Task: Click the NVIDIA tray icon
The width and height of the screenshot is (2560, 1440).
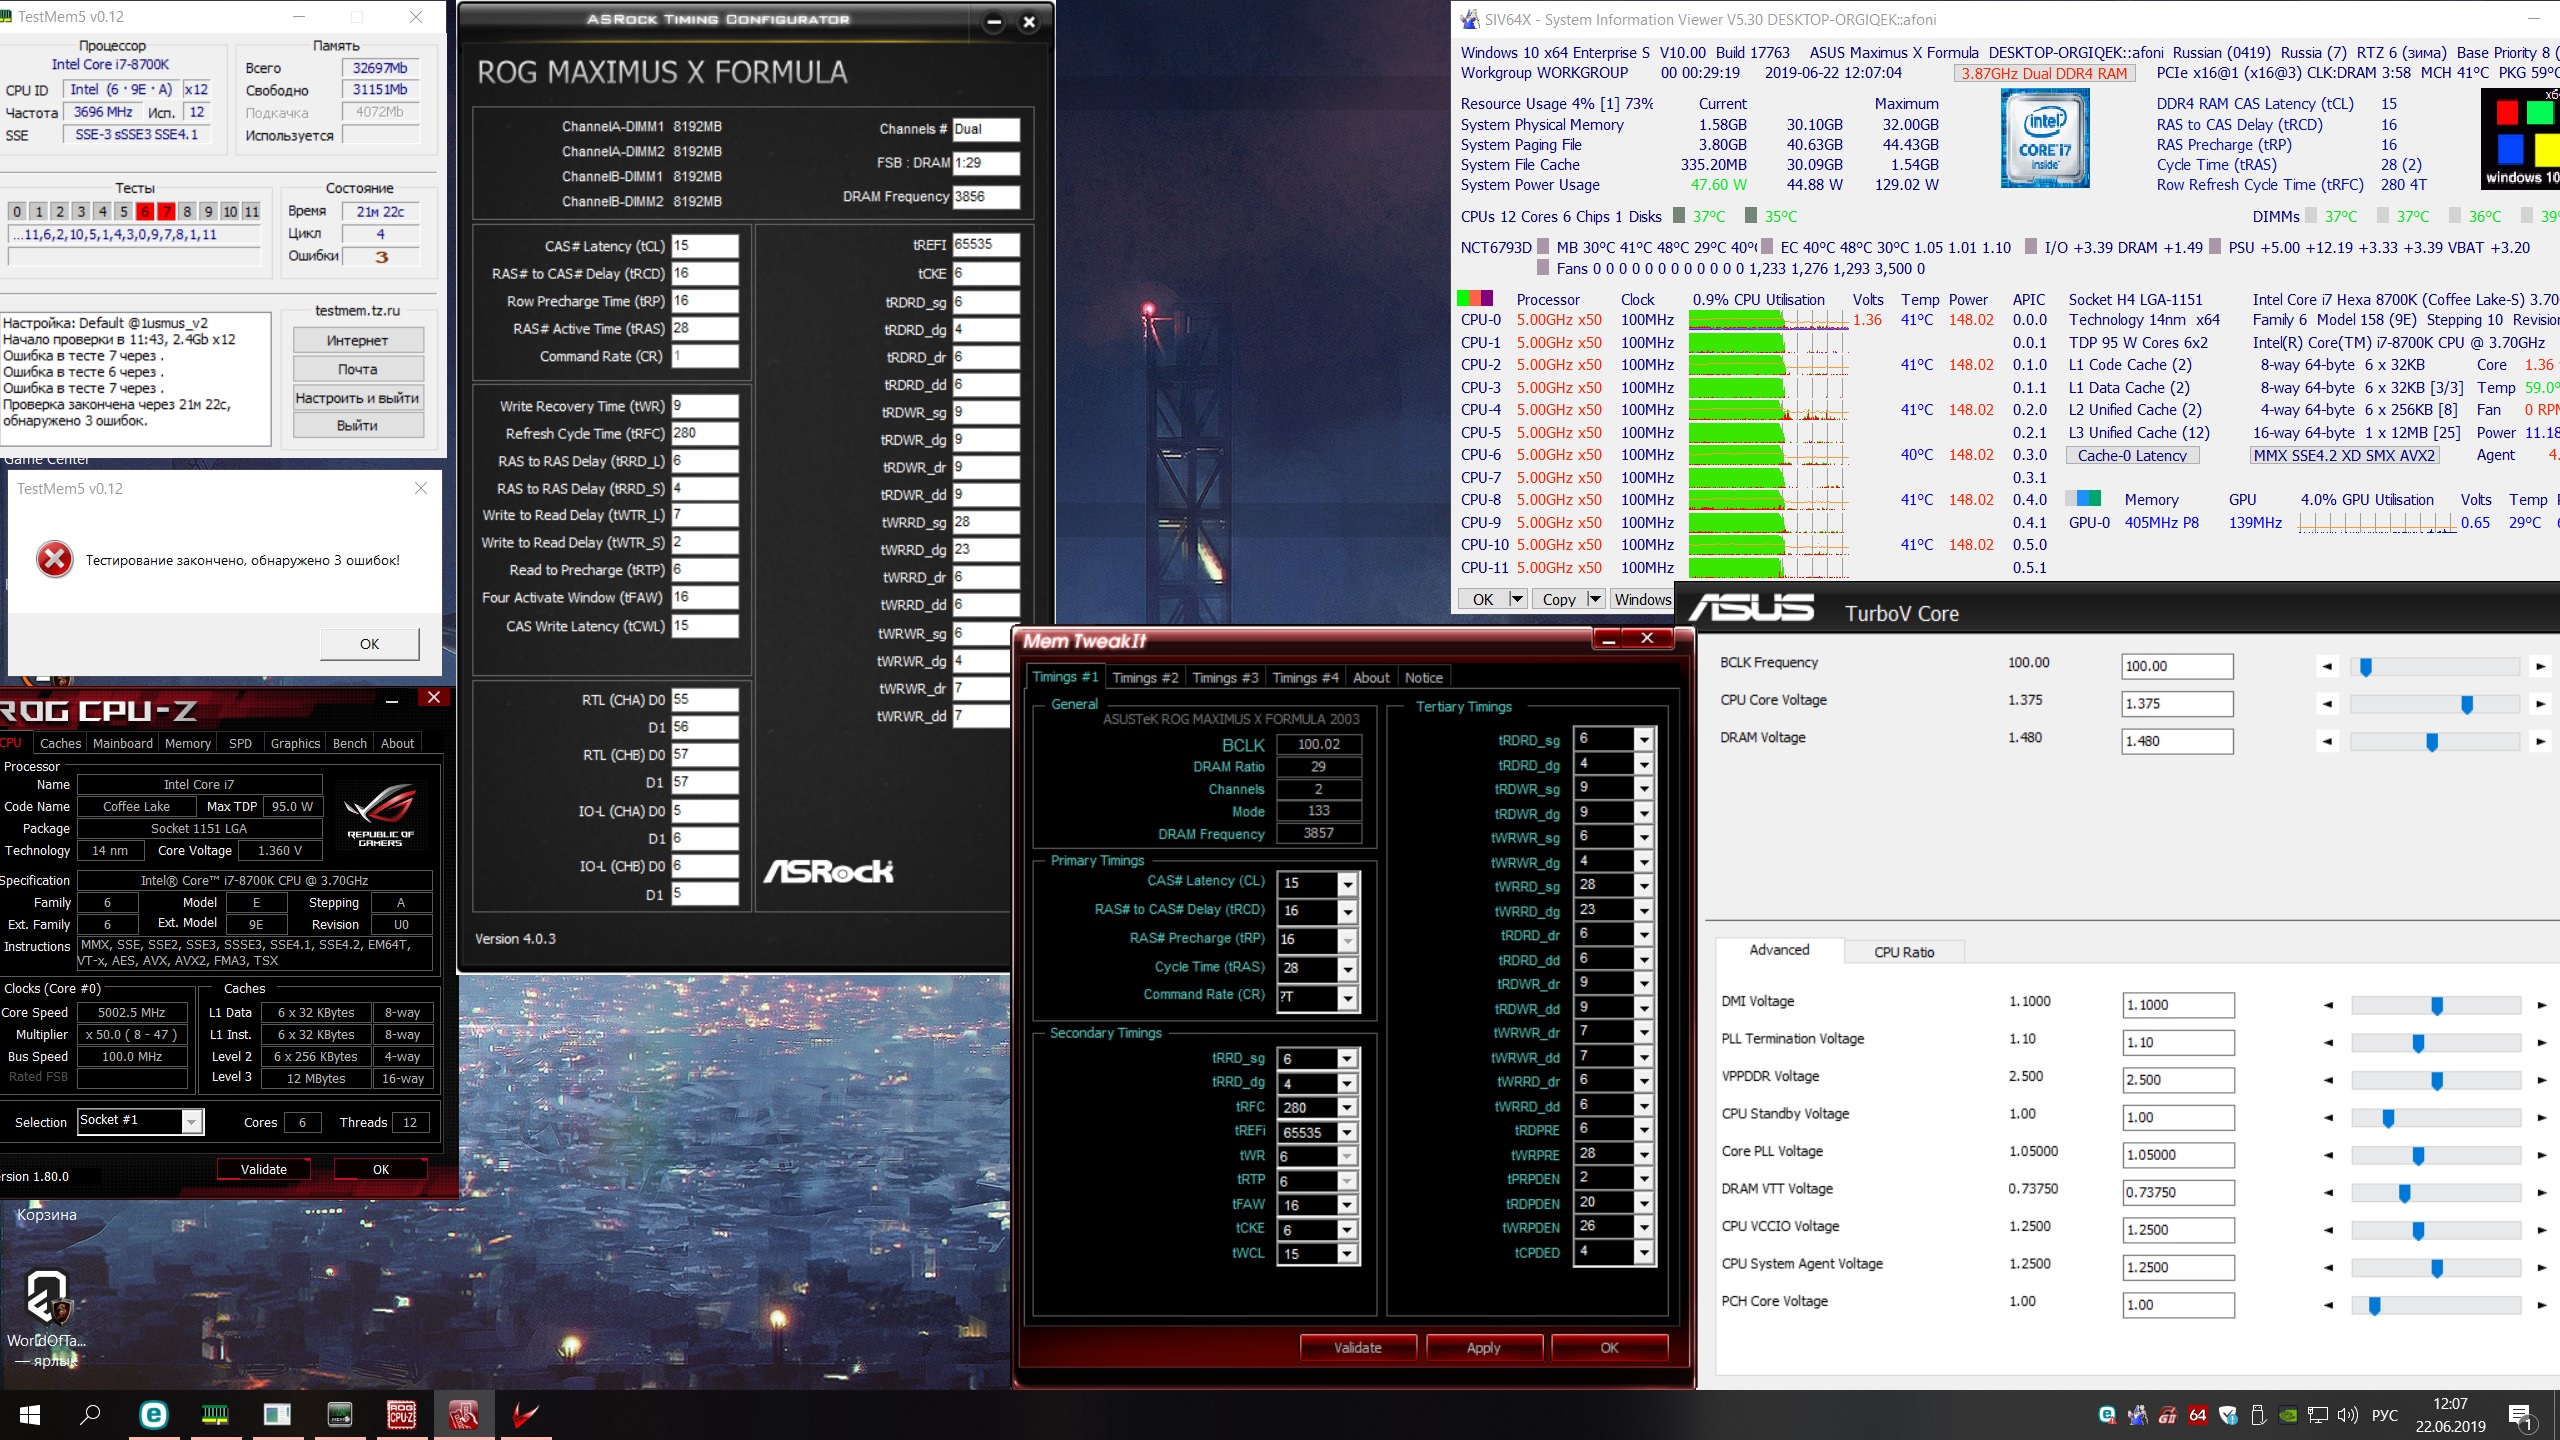Action: point(2287,1415)
